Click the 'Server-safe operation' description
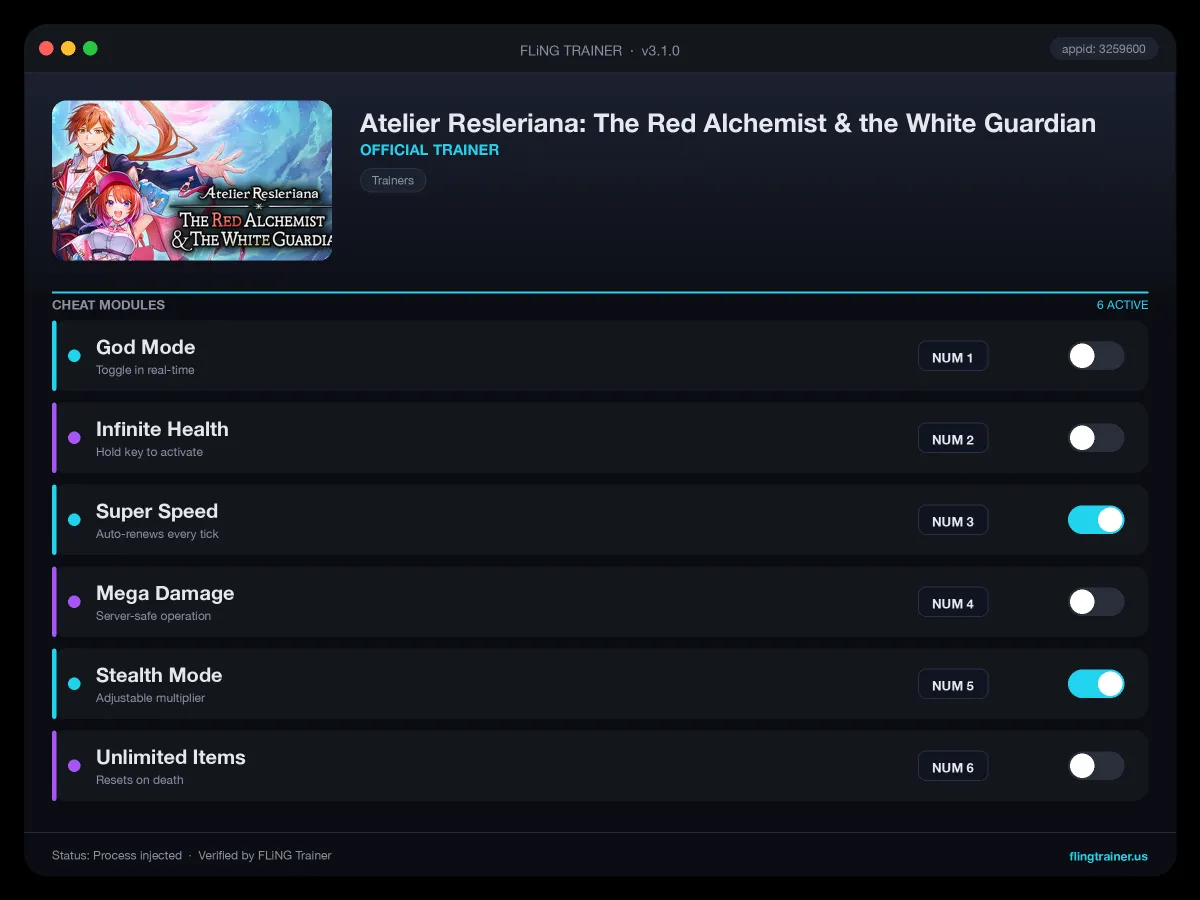Image resolution: width=1200 pixels, height=900 pixels. 153,616
